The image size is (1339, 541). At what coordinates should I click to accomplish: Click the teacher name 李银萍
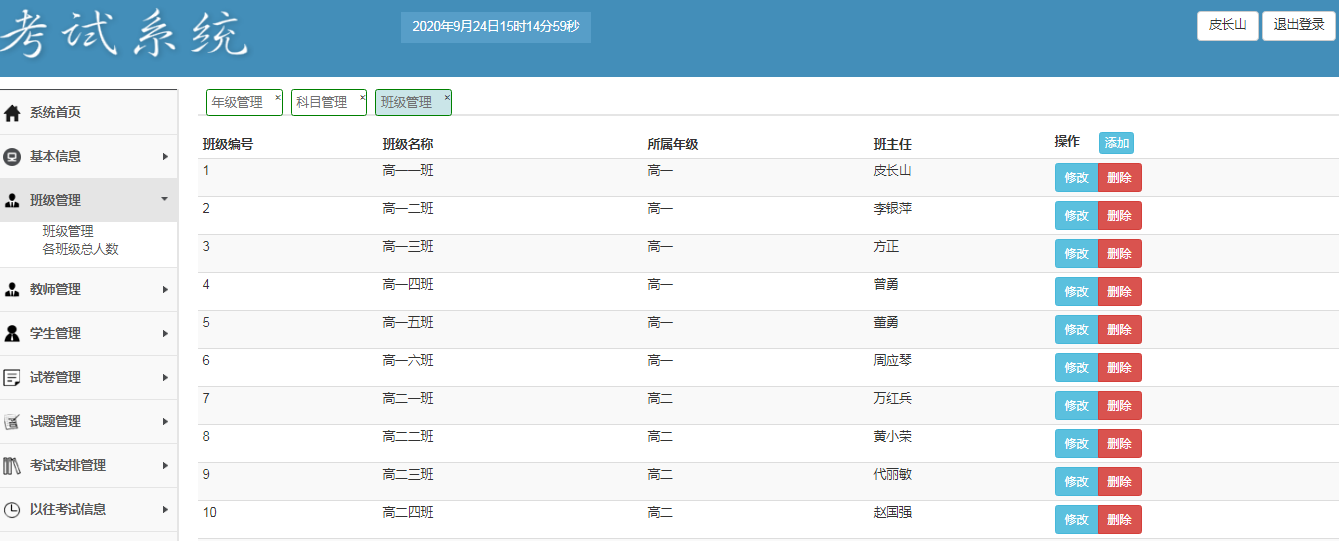(x=892, y=209)
